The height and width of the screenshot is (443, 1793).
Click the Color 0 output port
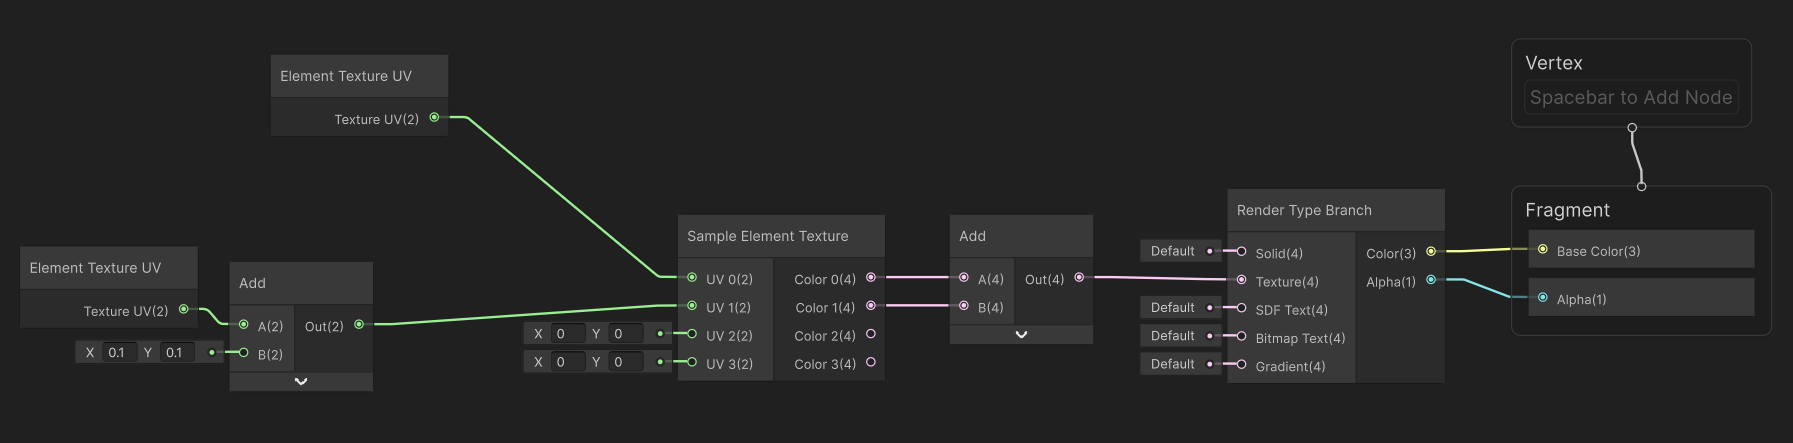pyautogui.click(x=871, y=278)
